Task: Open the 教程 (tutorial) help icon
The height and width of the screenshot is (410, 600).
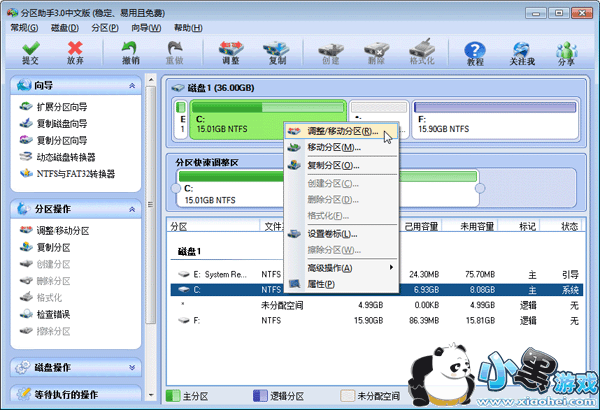Action: [x=475, y=54]
